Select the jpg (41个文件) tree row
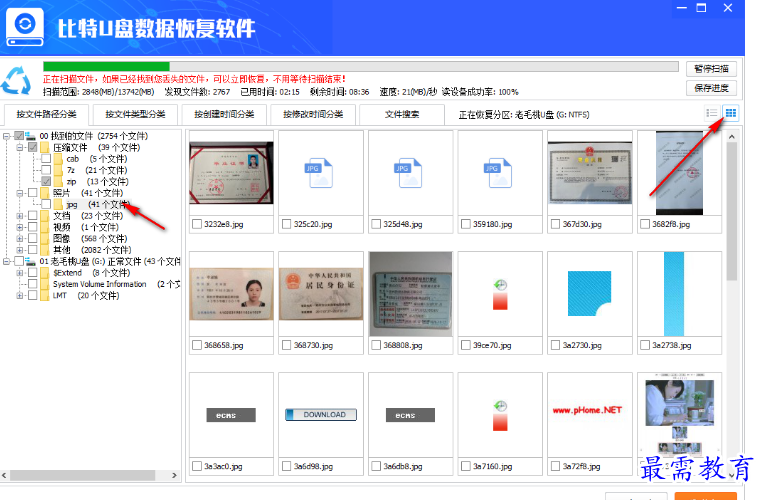 coord(98,205)
